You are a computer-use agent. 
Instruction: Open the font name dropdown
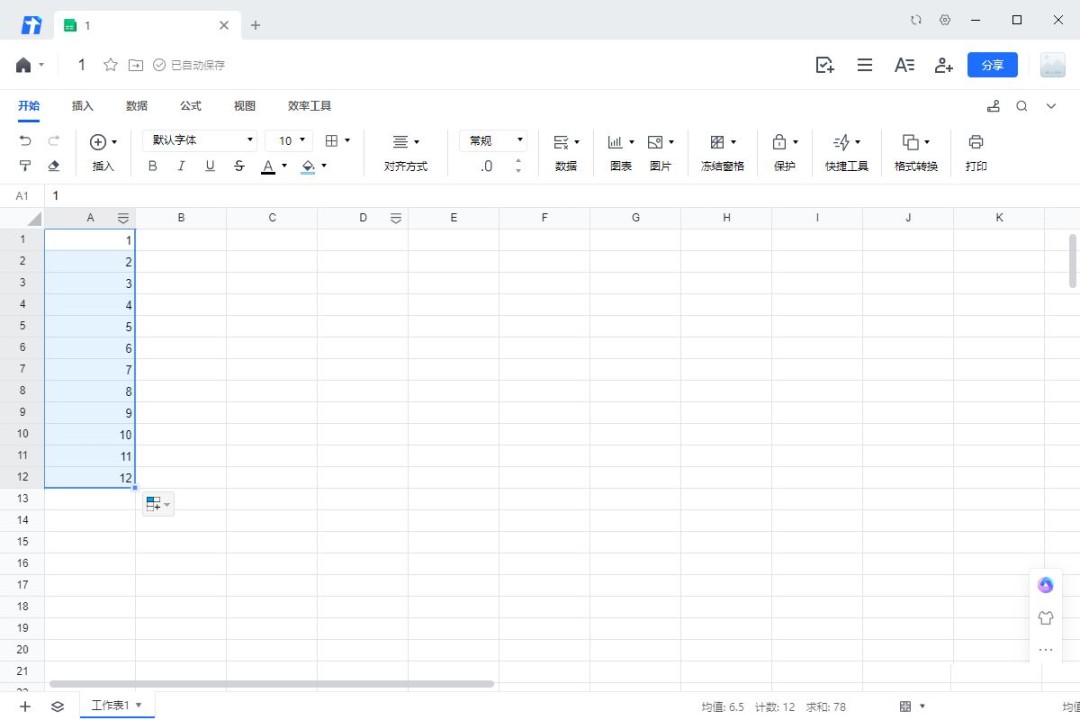pos(200,141)
